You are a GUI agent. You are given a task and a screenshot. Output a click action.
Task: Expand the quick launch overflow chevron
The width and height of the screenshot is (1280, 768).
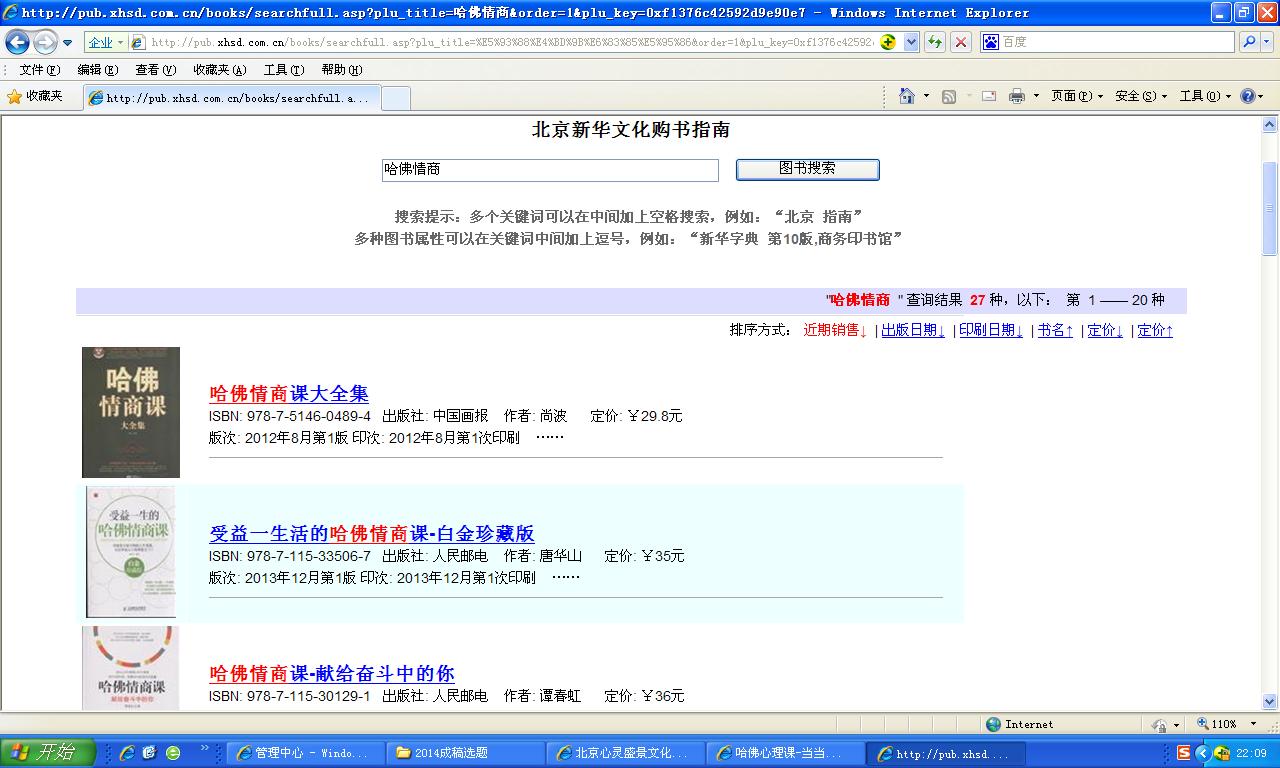point(205,748)
